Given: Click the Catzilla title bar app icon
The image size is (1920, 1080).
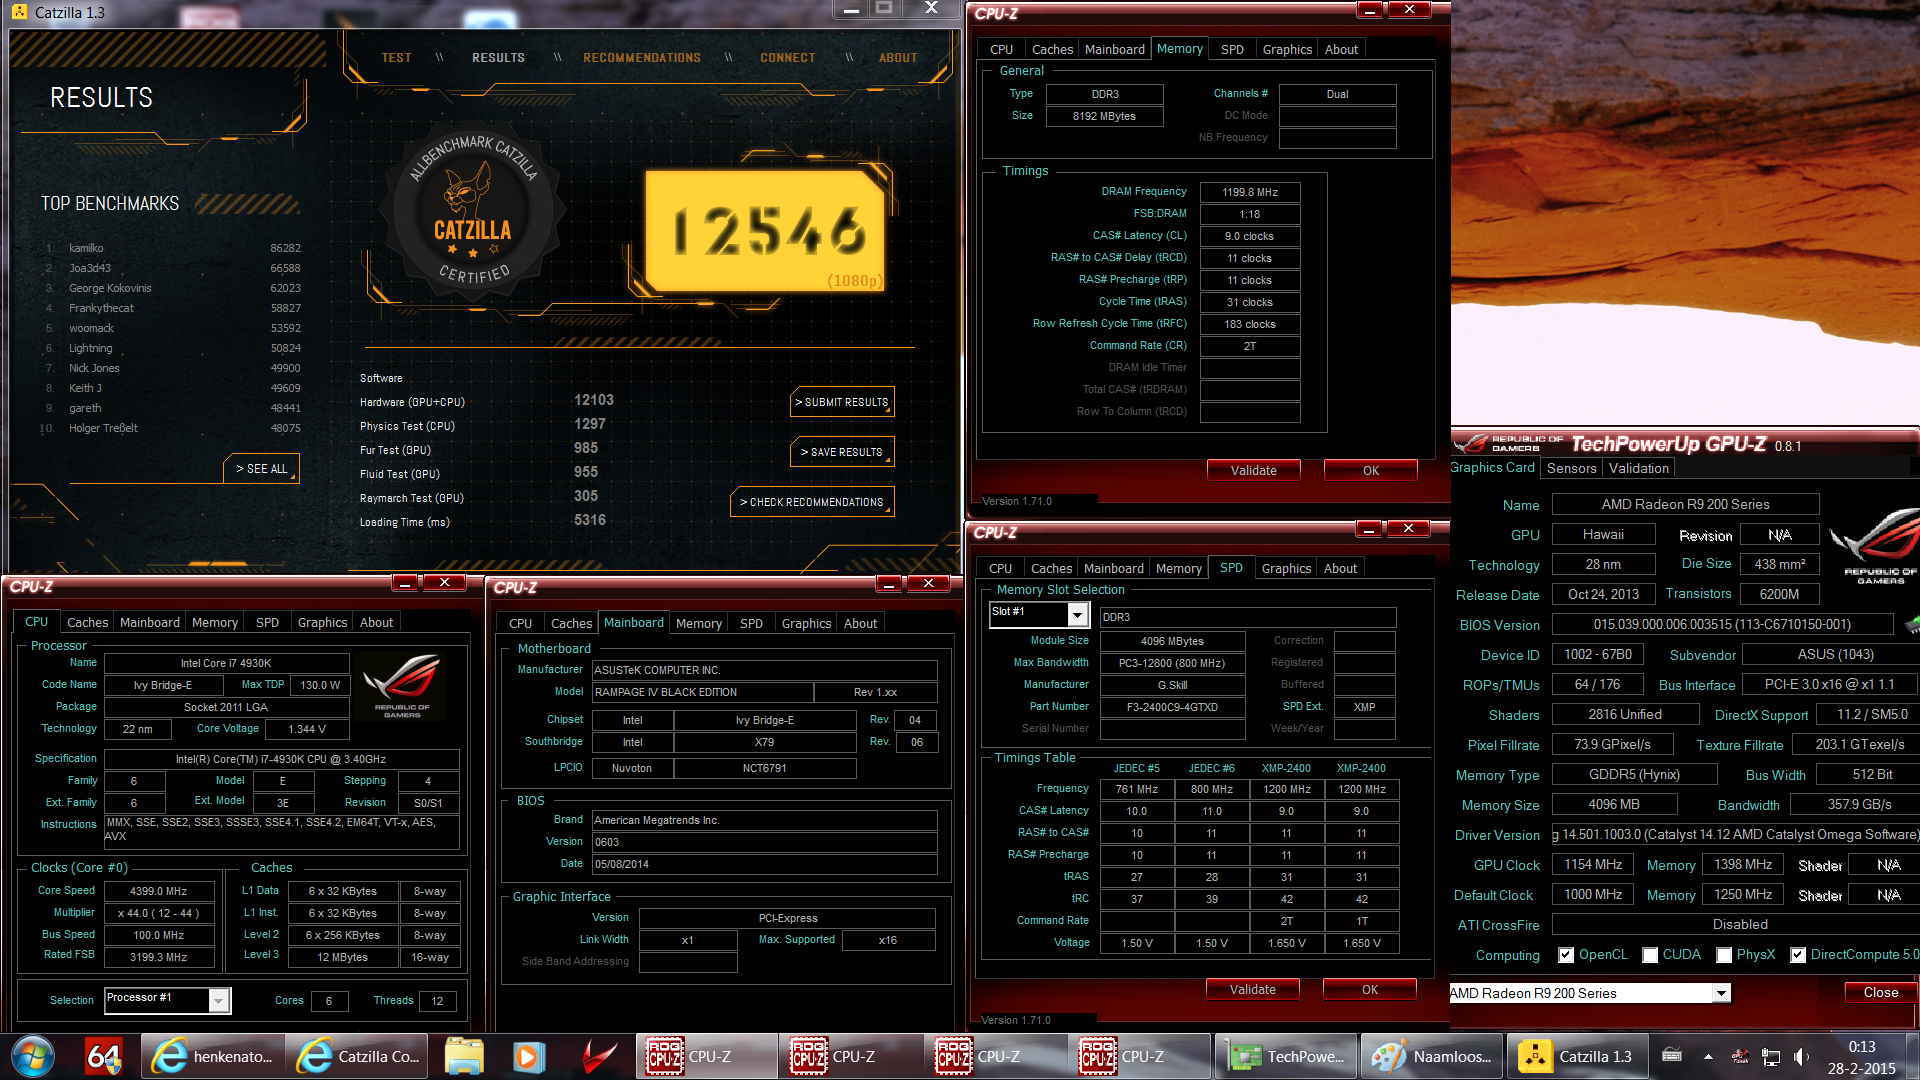Looking at the screenshot, I should click(x=19, y=12).
